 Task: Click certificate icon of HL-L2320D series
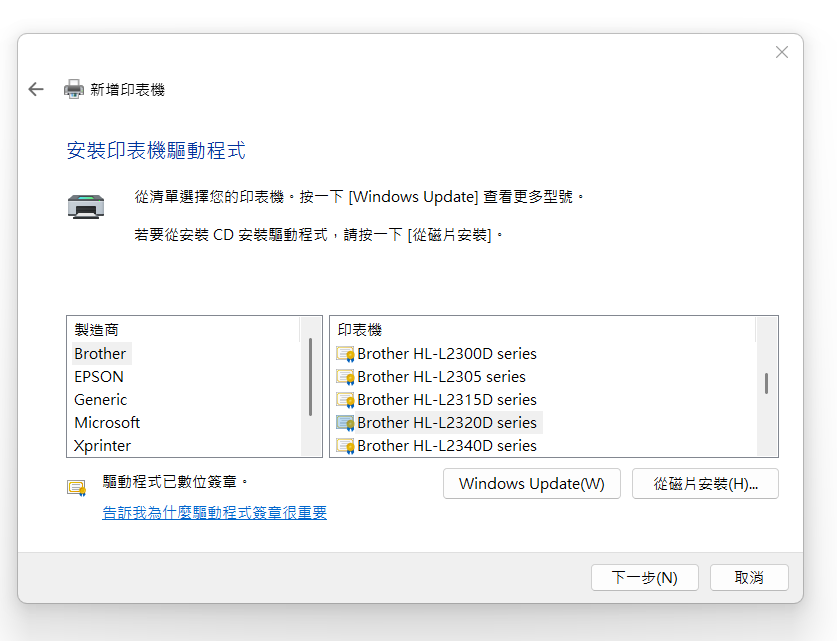tap(345, 423)
